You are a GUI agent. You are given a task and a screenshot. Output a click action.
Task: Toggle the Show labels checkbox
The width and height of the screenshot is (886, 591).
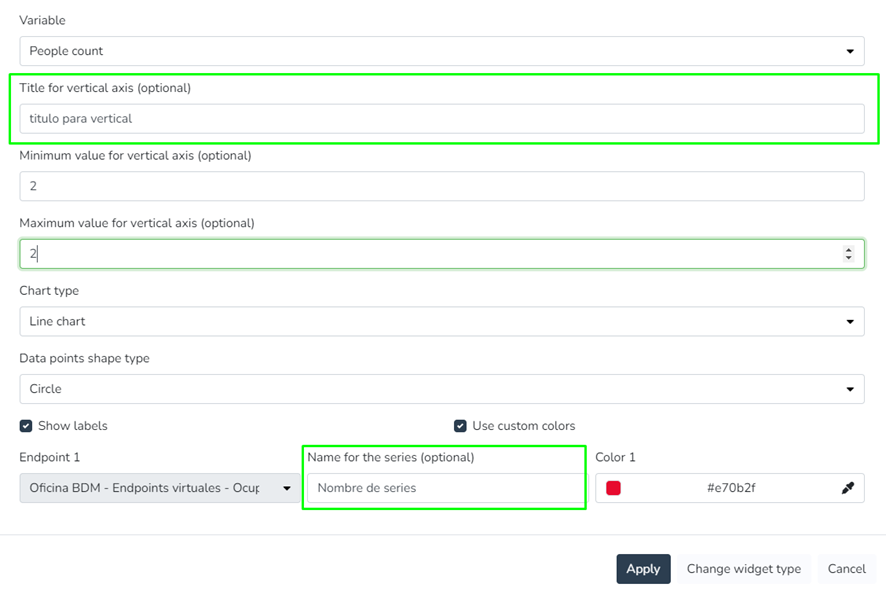[26, 426]
